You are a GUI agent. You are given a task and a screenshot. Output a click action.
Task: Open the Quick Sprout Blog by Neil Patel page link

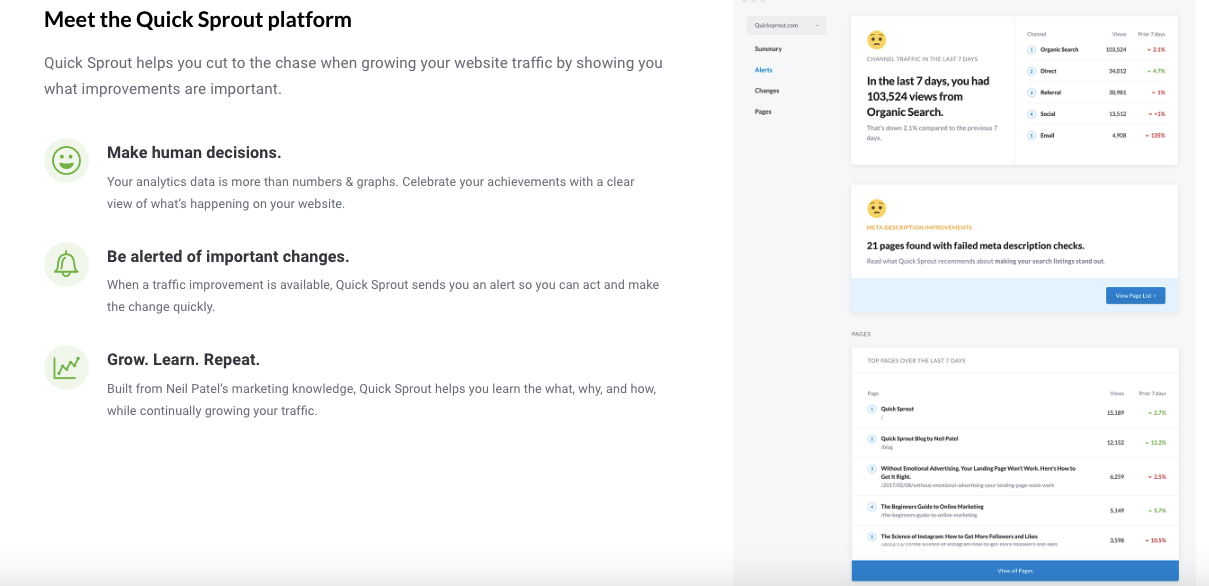pyautogui.click(x=920, y=438)
